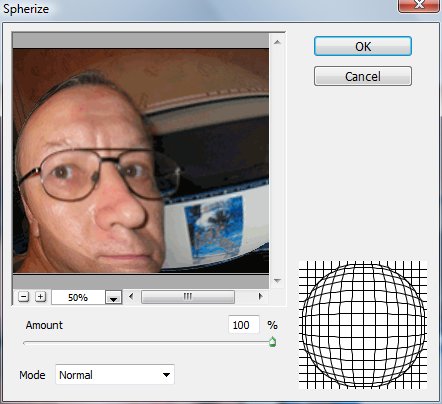Click the preview scroll right arrow
The height and width of the screenshot is (404, 442).
pos(260,296)
